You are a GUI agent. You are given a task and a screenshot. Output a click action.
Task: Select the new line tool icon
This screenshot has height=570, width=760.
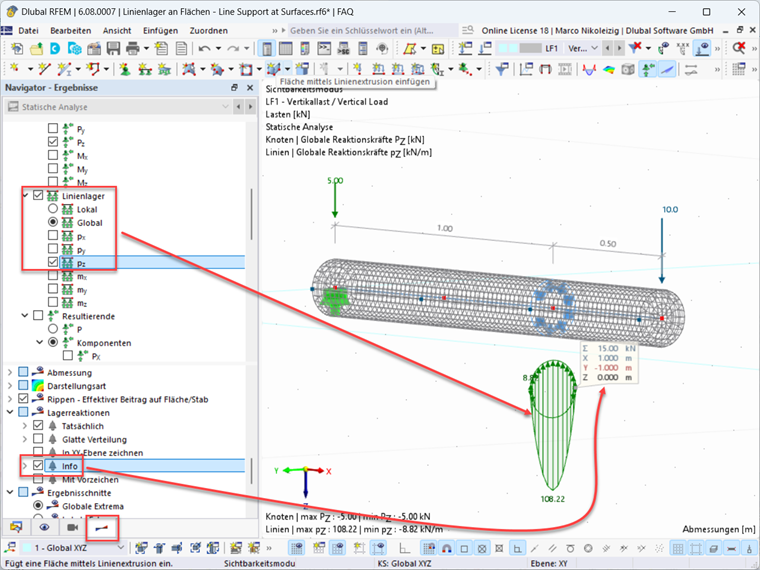click(x=44, y=69)
